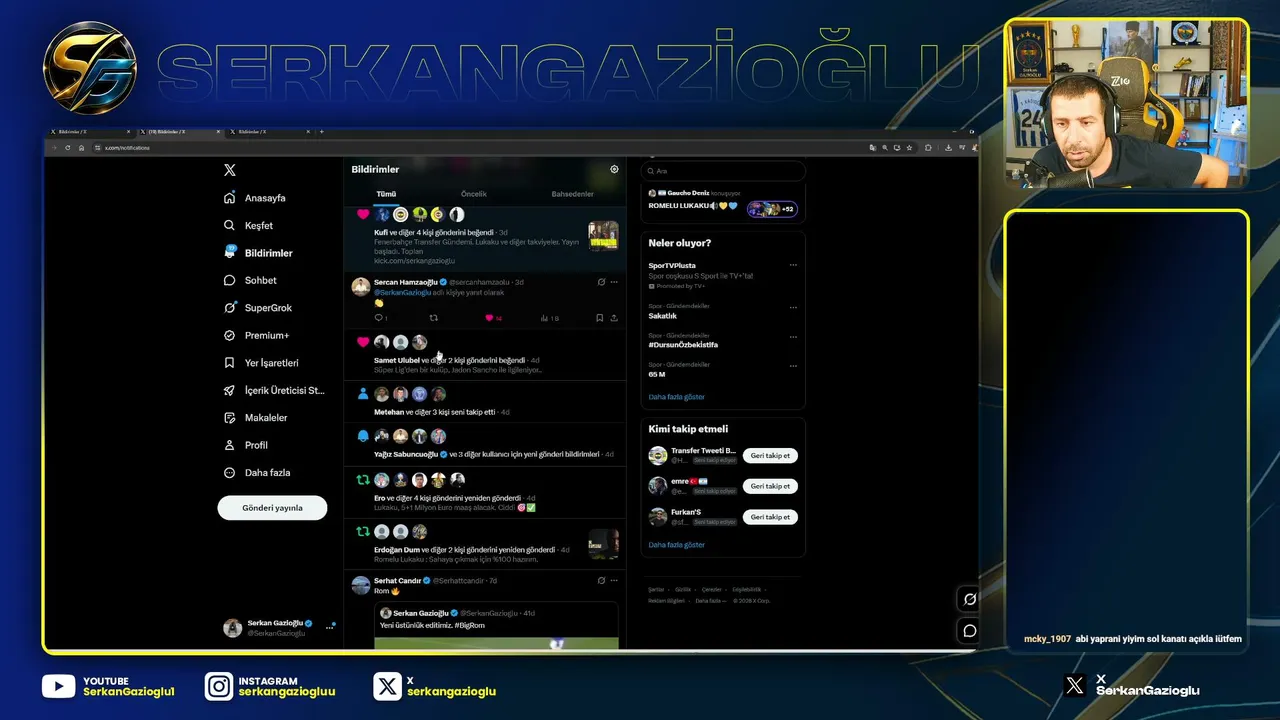Open a new browser tab
1280x720 pixels.
321,132
